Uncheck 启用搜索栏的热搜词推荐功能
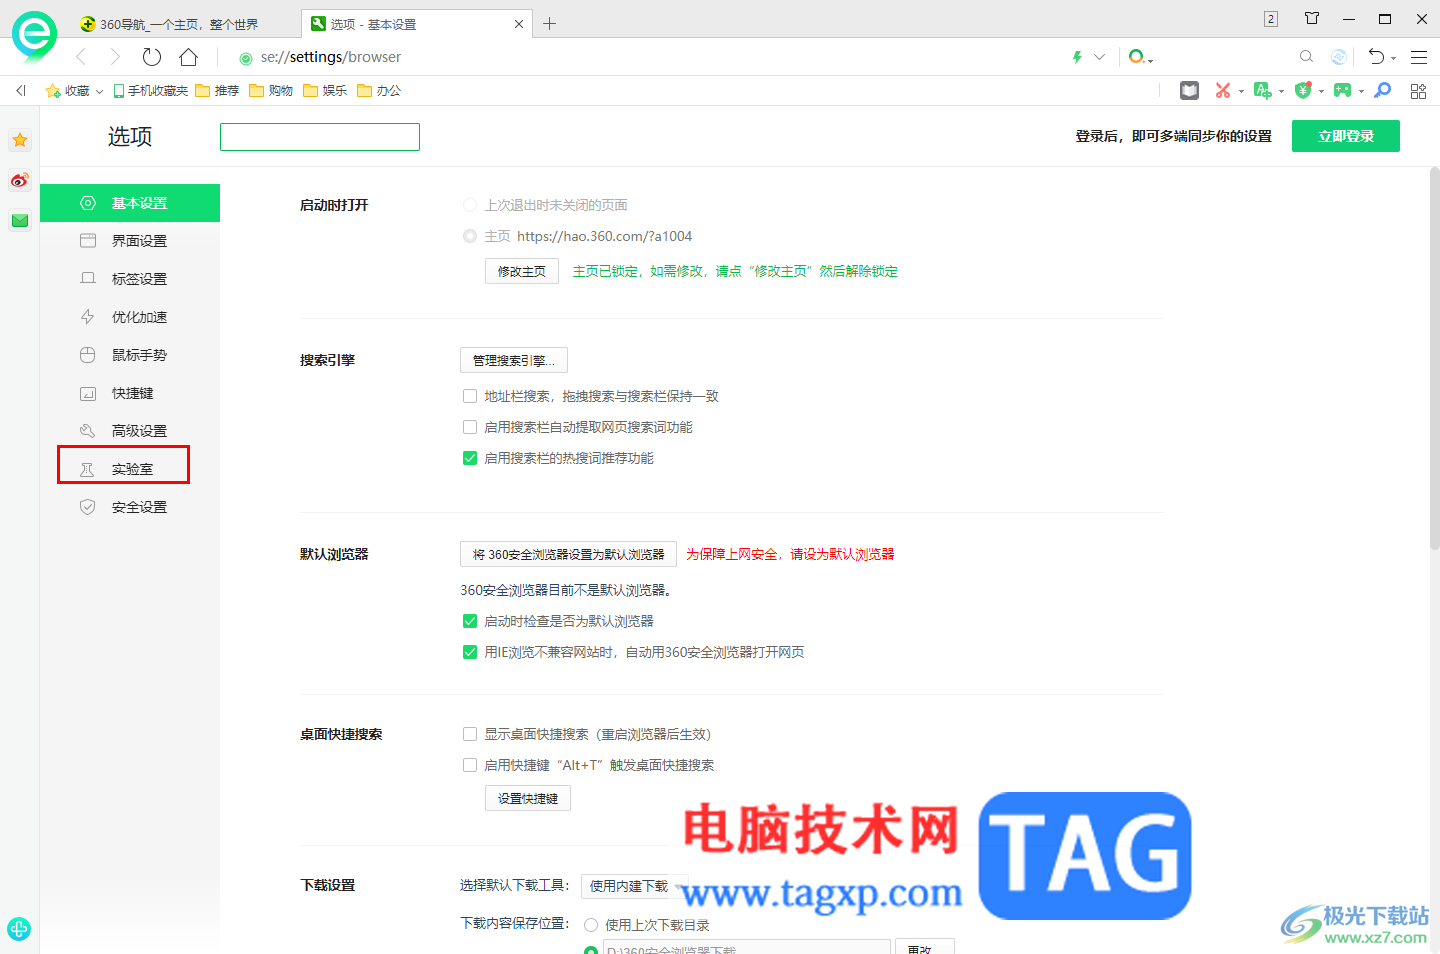The image size is (1440, 954). 470,458
